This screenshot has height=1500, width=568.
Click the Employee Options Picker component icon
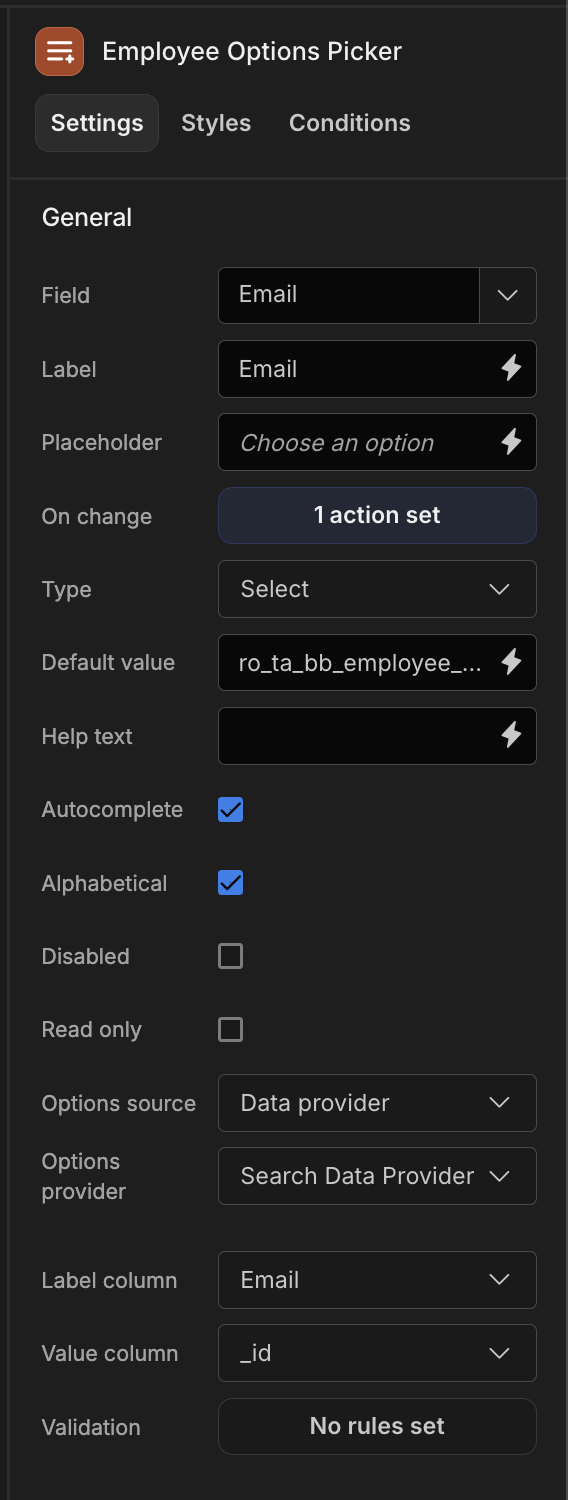59,52
